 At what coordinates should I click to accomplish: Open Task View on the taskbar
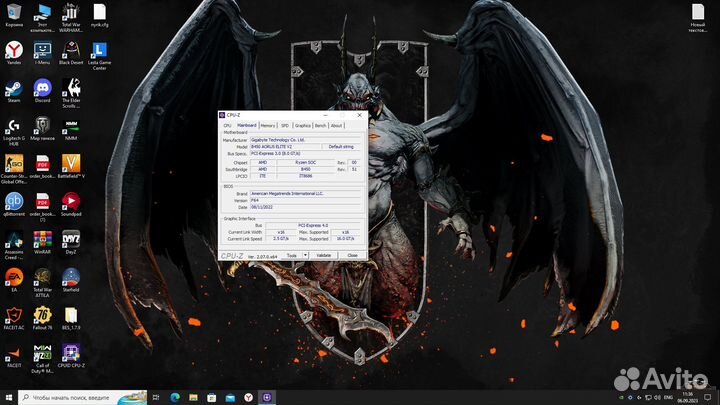click(x=156, y=397)
